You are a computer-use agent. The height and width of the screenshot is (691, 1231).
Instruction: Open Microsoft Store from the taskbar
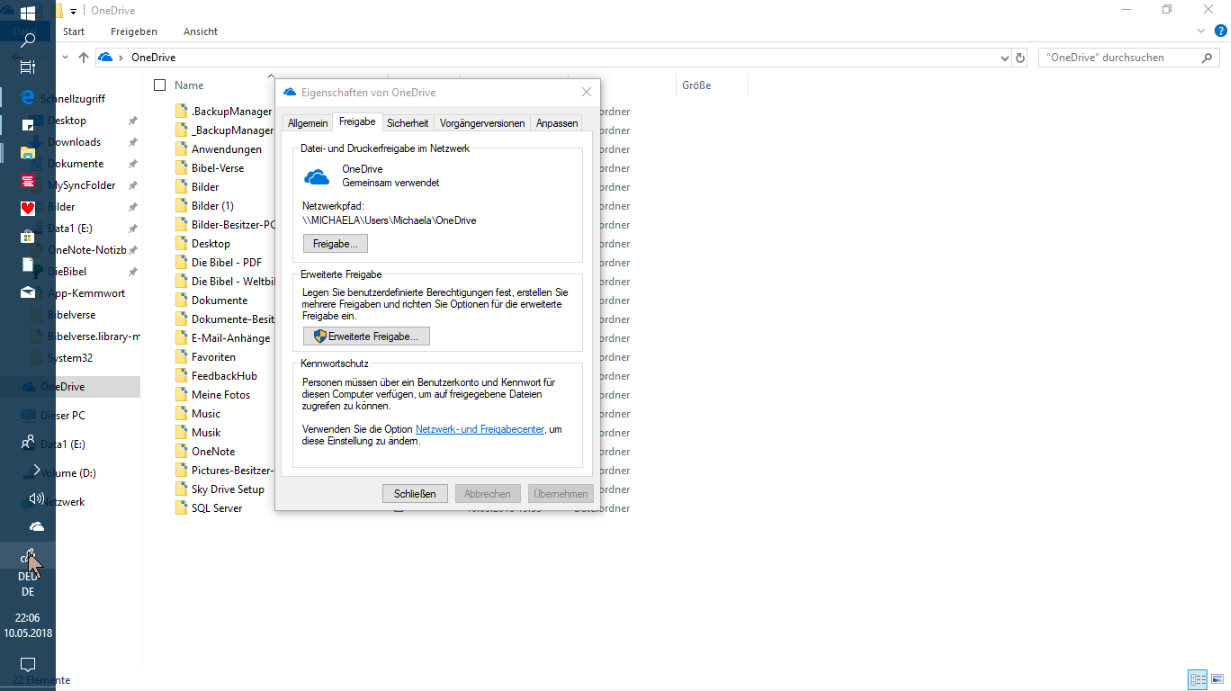tap(28, 237)
